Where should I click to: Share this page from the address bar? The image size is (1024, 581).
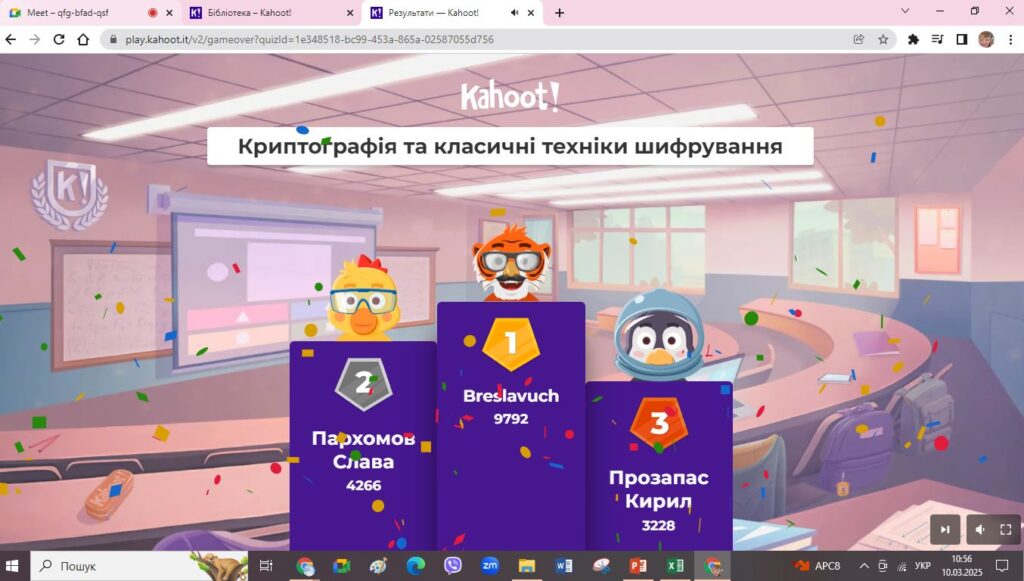[x=859, y=39]
